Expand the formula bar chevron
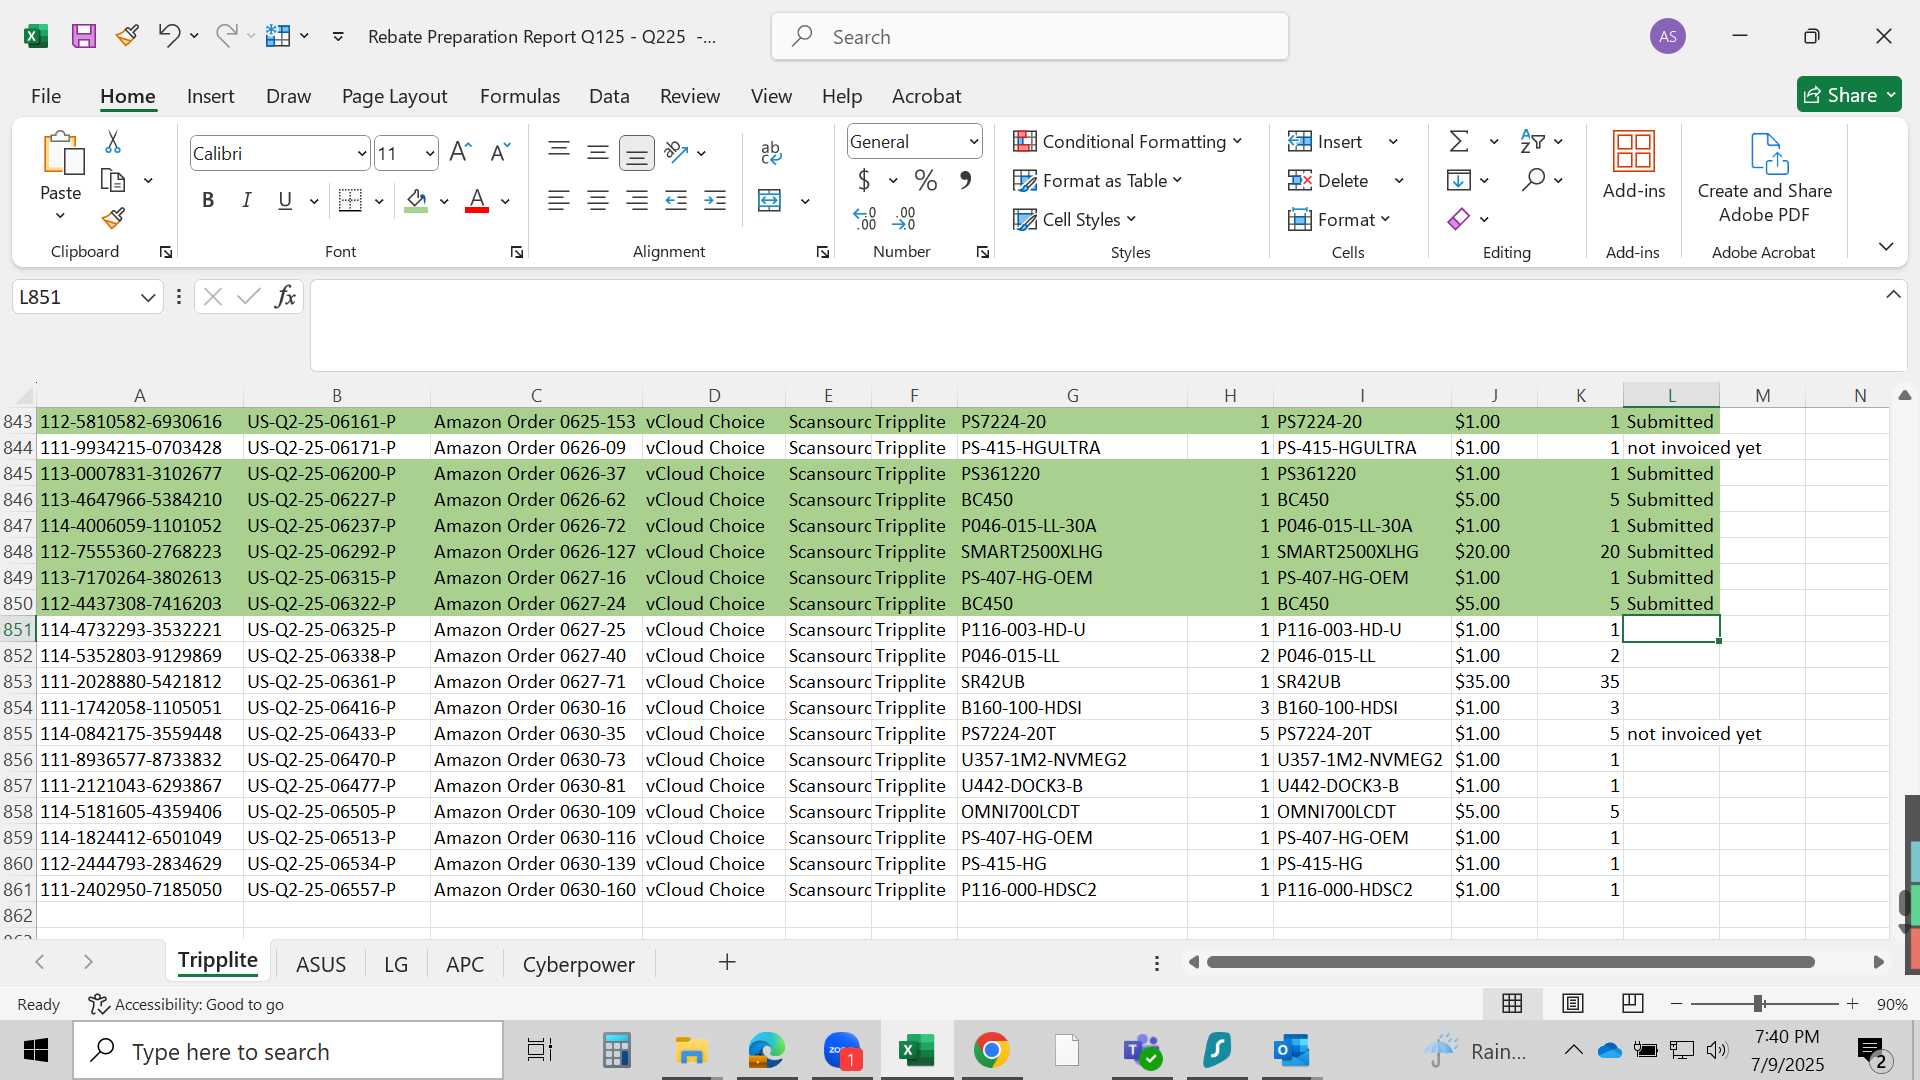This screenshot has height=1080, width=1920. click(1893, 294)
